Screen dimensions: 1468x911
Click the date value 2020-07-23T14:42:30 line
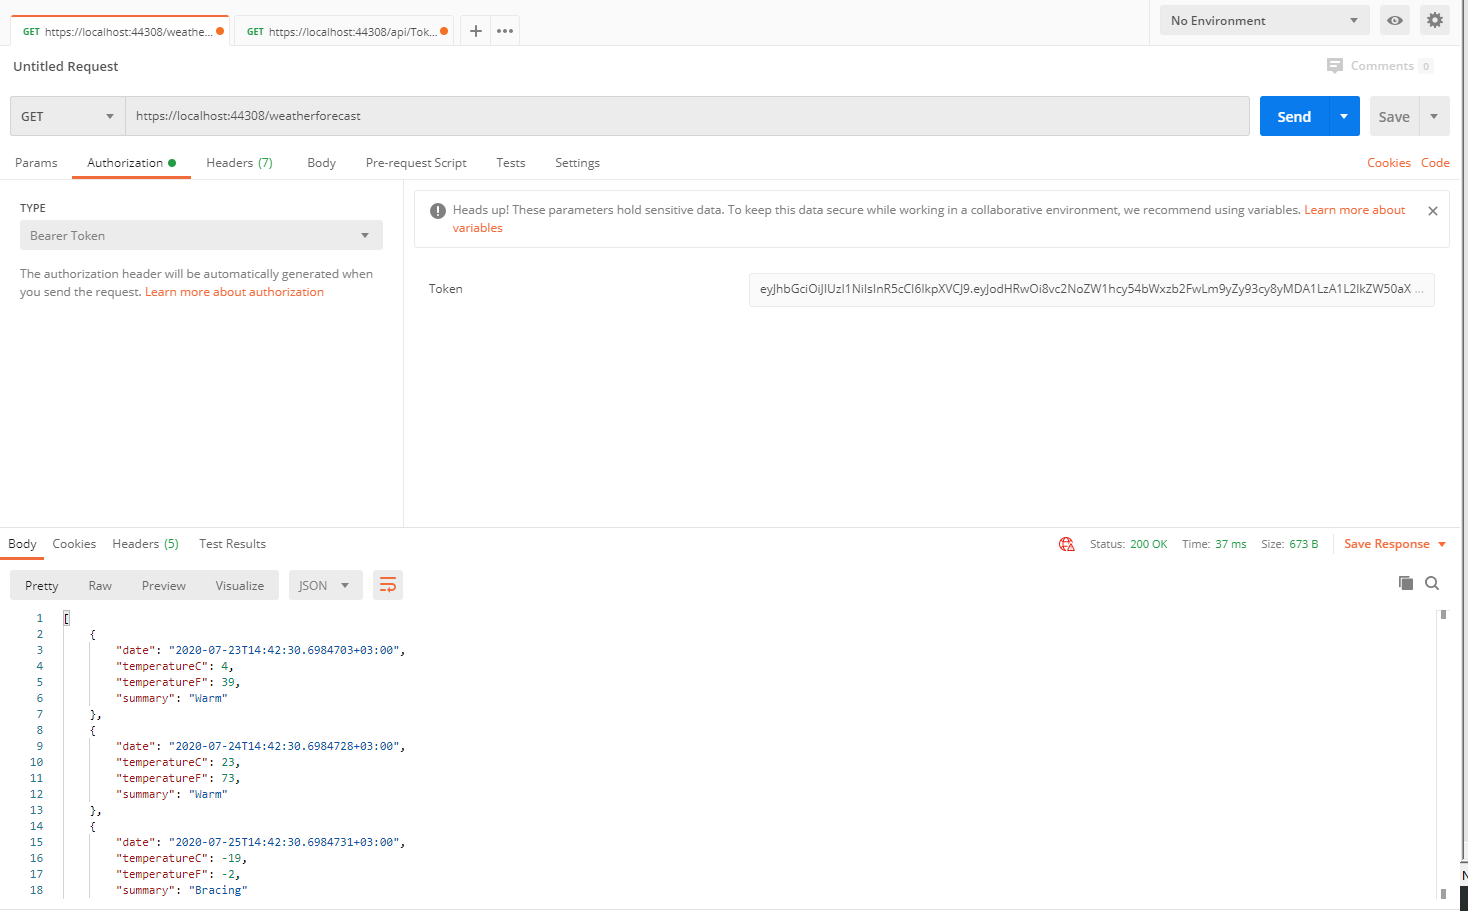(260, 650)
